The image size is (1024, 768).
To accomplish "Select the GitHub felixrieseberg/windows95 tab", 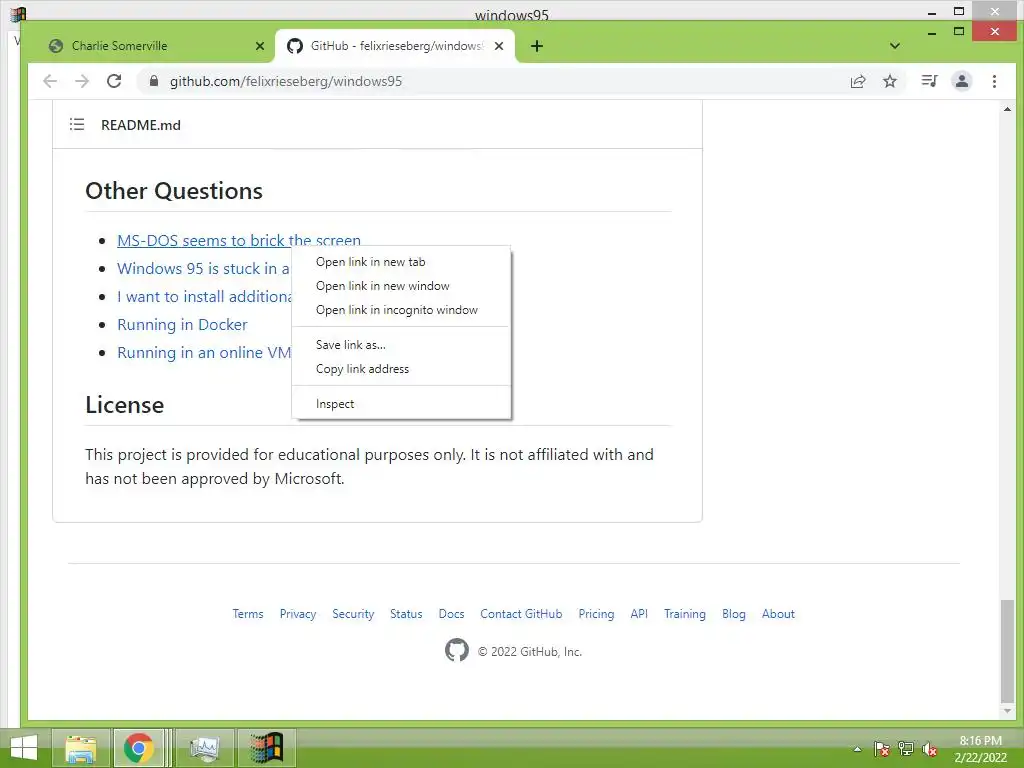I will point(396,46).
